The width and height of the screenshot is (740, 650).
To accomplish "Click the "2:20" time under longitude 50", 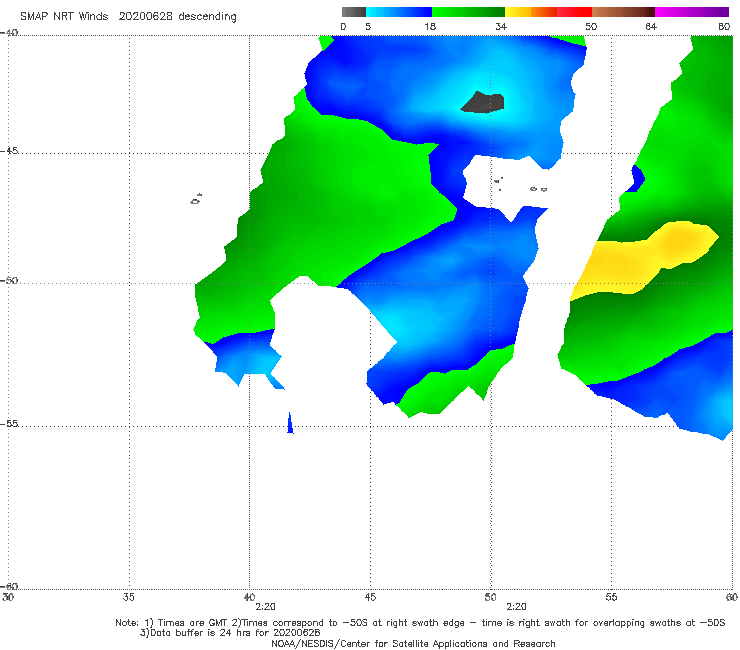I will pos(516,607).
